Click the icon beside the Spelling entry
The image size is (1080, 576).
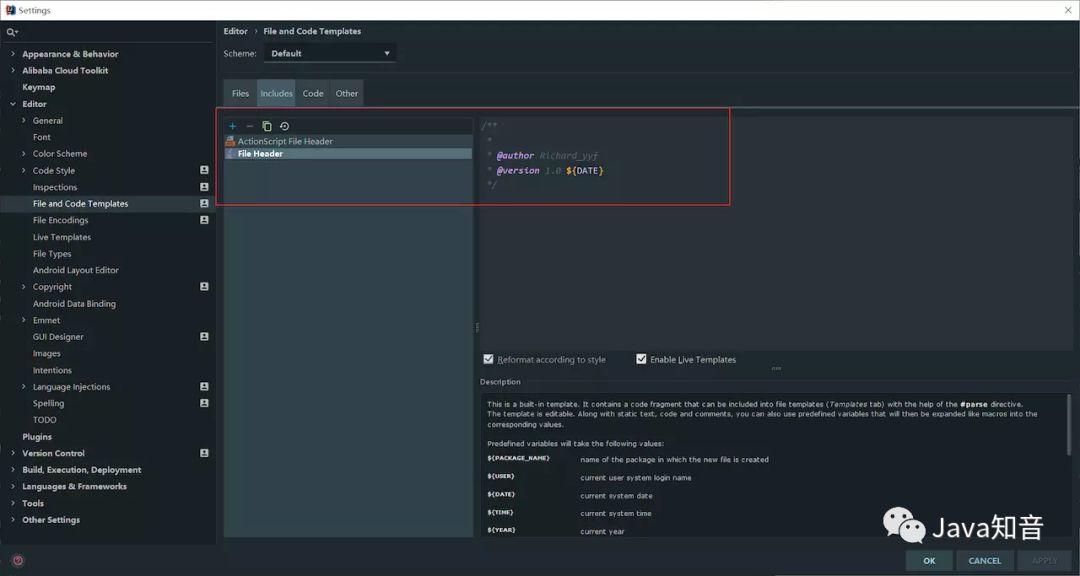coord(204,403)
